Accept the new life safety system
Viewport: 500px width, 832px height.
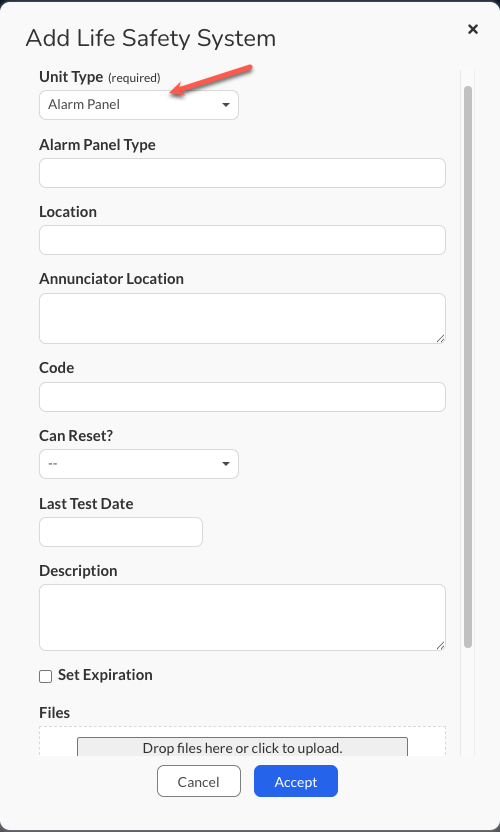pyautogui.click(x=296, y=781)
